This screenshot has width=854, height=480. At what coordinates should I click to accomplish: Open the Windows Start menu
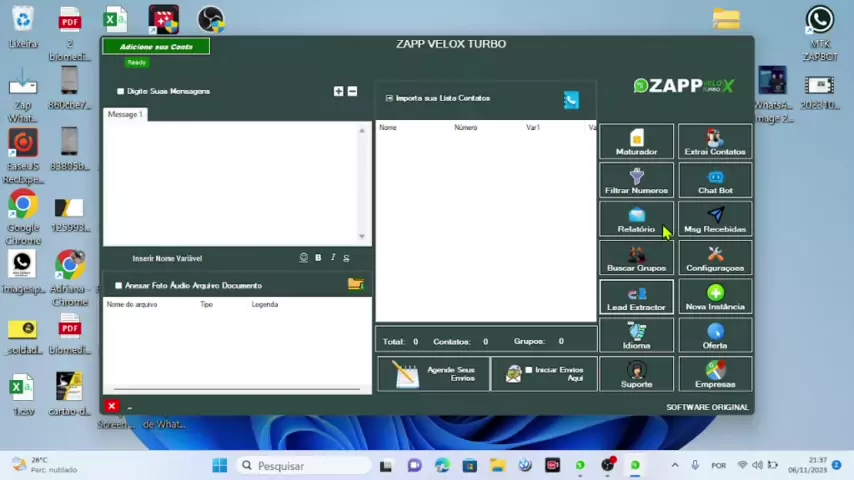(219, 465)
